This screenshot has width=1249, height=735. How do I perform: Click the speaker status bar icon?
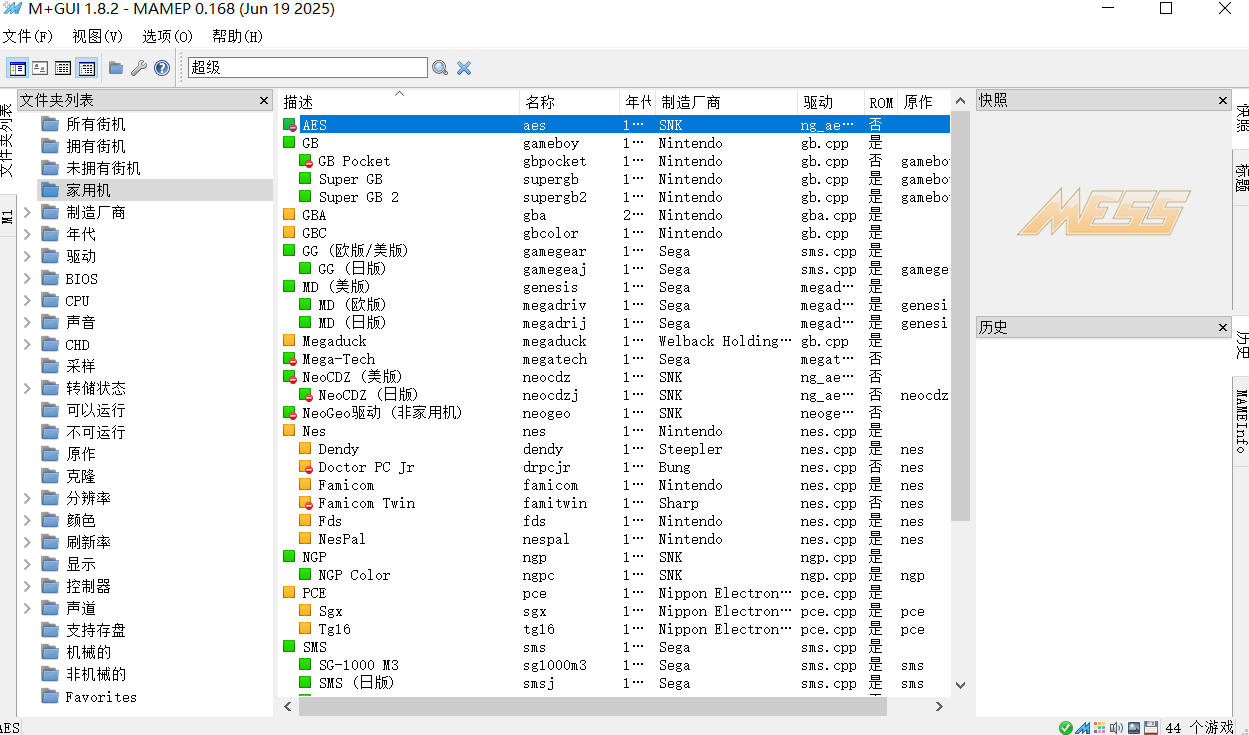pyautogui.click(x=1116, y=727)
